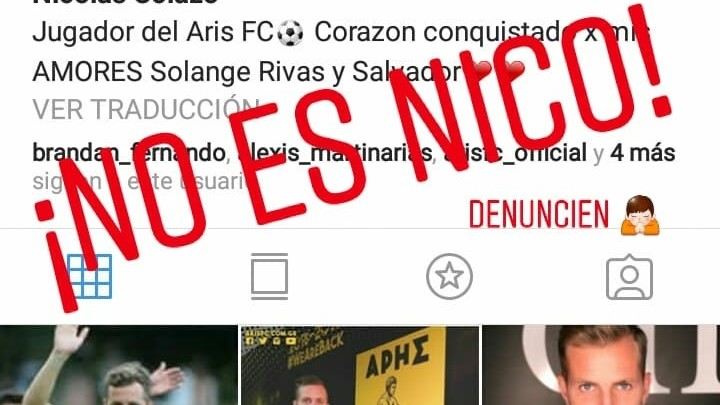This screenshot has height=405, width=720.
Task: Open the close-up face photo thumbnail
Action: 601,365
